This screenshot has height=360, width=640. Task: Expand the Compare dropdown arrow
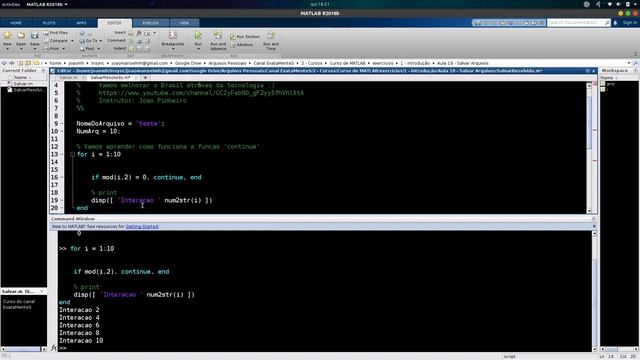72,41
